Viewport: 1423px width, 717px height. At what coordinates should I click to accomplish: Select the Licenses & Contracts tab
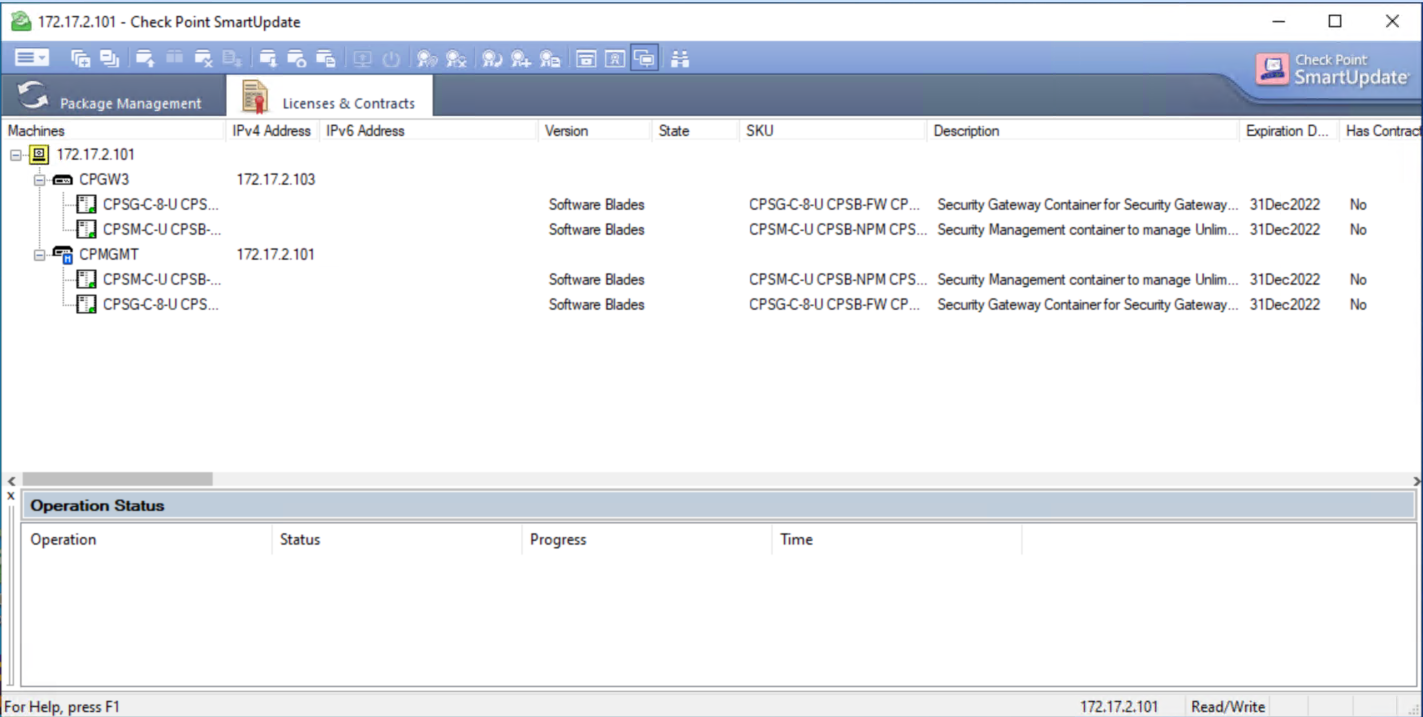329,97
